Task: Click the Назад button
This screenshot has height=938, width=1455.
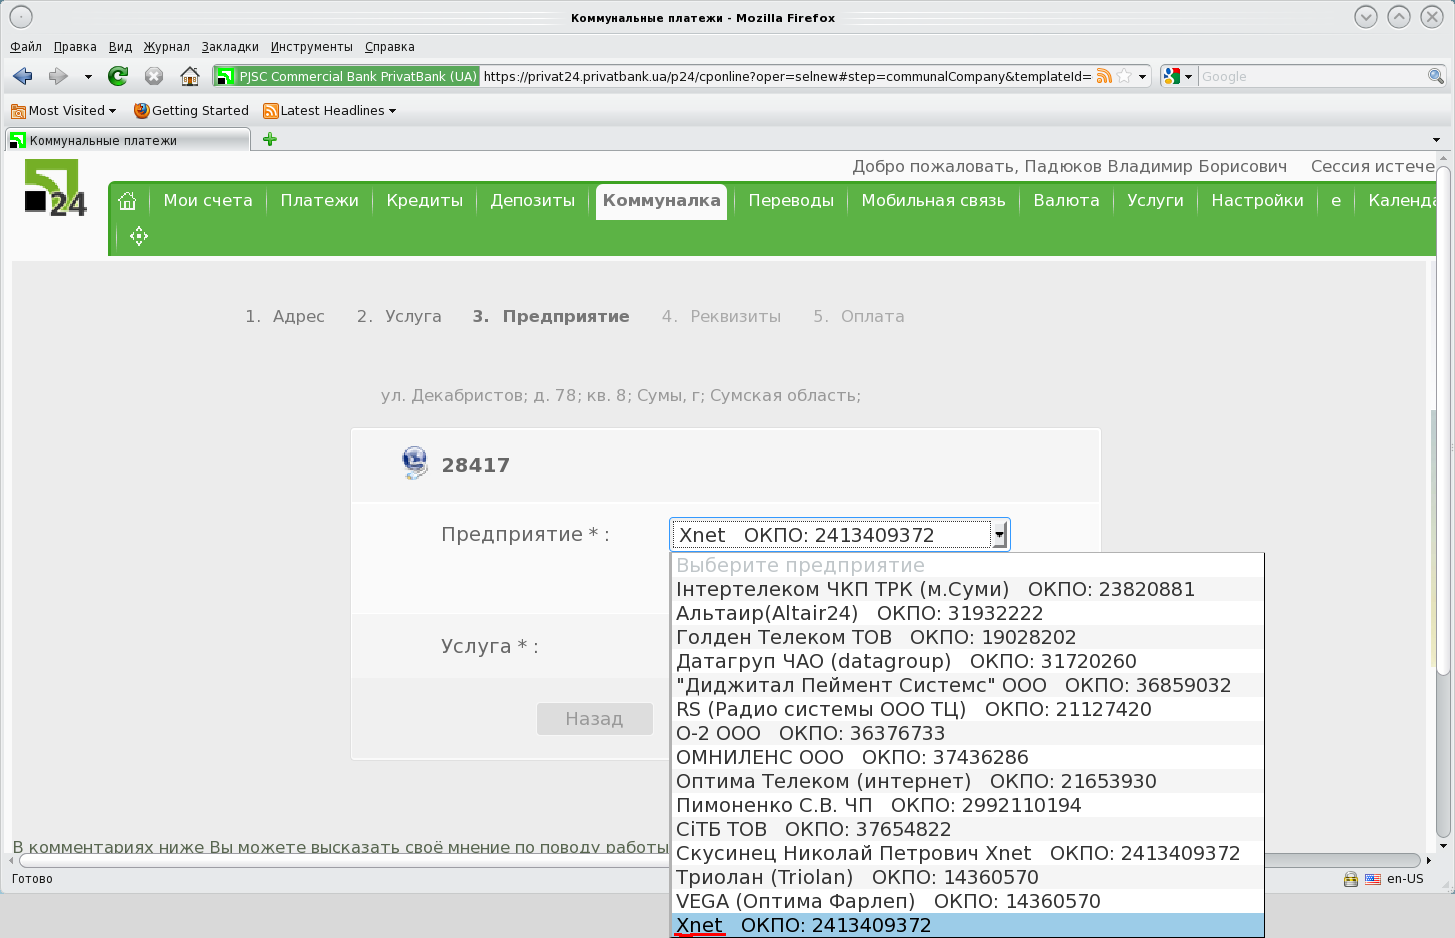Action: pyautogui.click(x=594, y=719)
